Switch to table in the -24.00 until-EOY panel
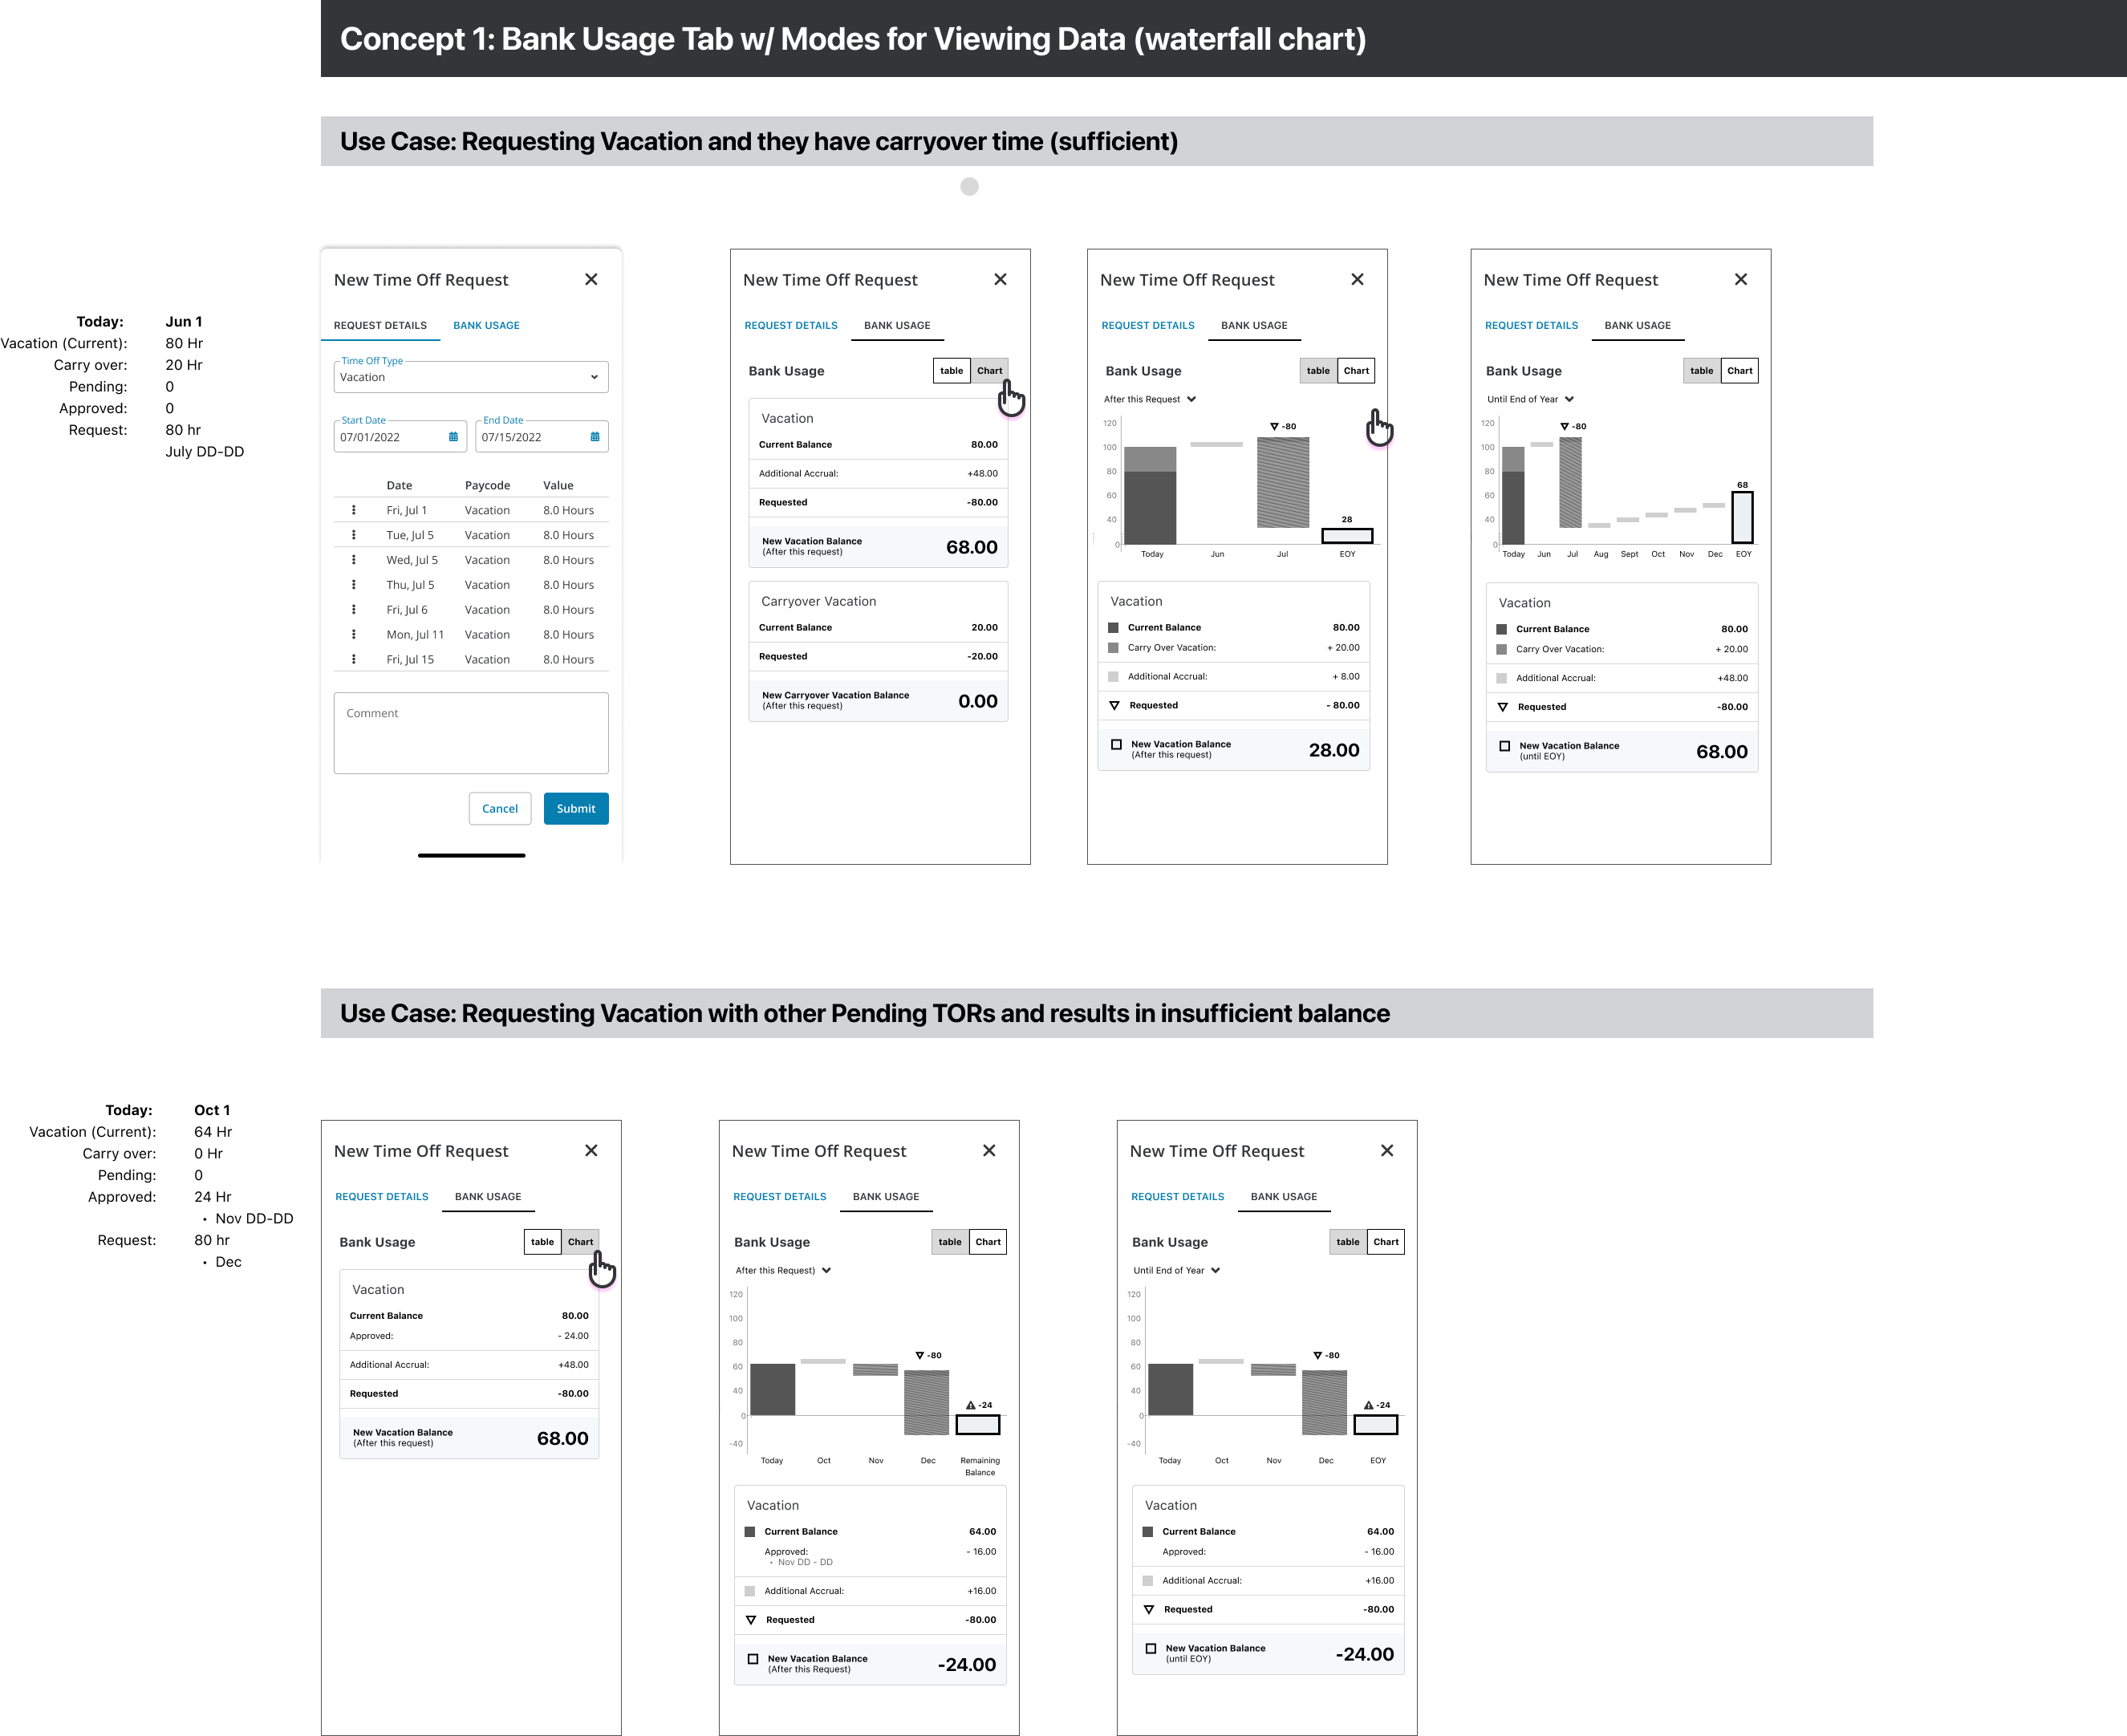 [x=1347, y=1242]
